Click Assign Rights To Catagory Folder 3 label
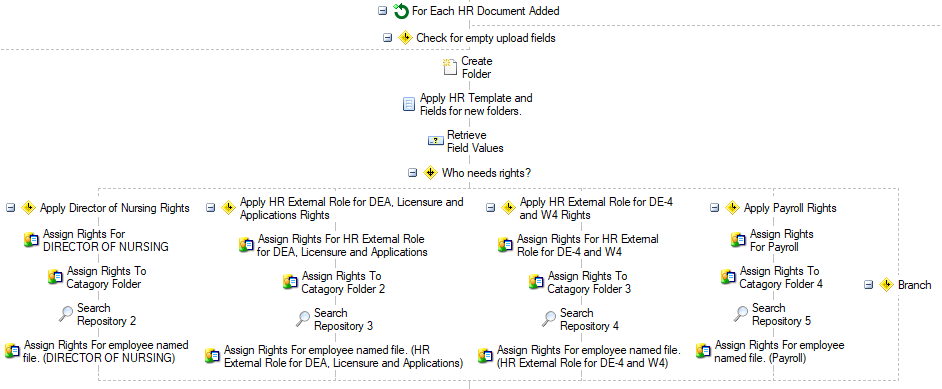 pos(589,282)
